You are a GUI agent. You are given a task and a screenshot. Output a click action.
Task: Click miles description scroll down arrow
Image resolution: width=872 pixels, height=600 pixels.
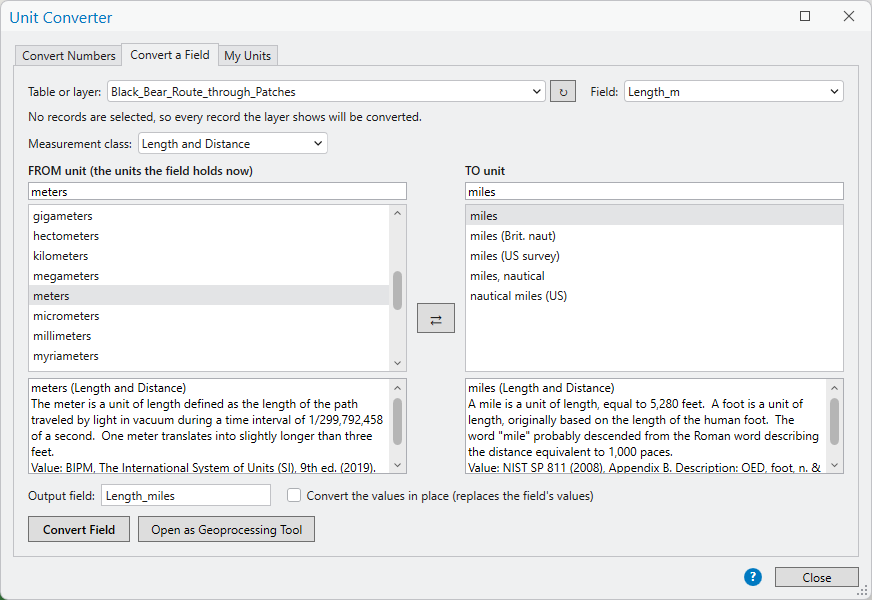(x=834, y=465)
